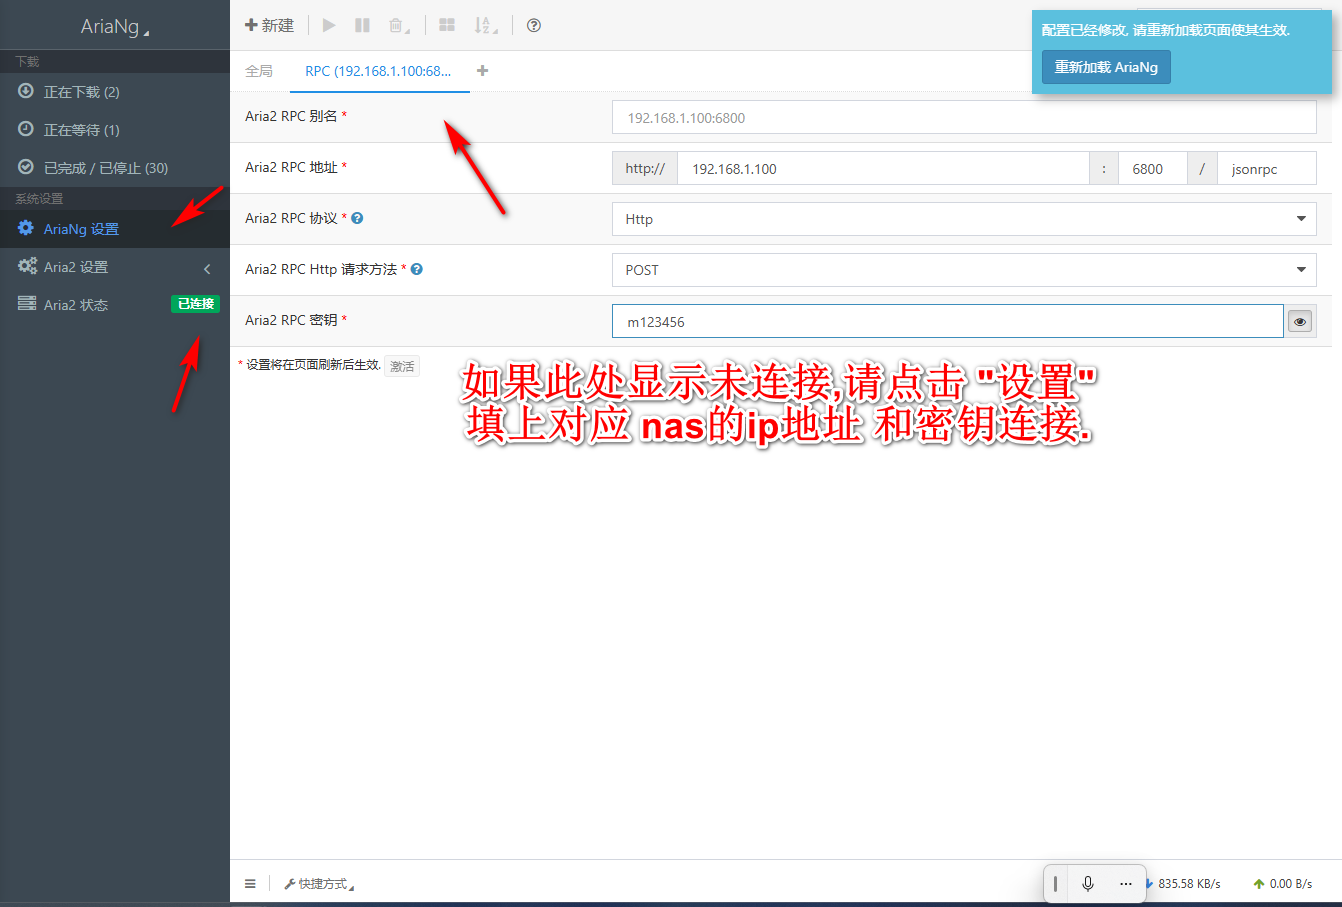Start selected tasks with play icon

[329, 25]
